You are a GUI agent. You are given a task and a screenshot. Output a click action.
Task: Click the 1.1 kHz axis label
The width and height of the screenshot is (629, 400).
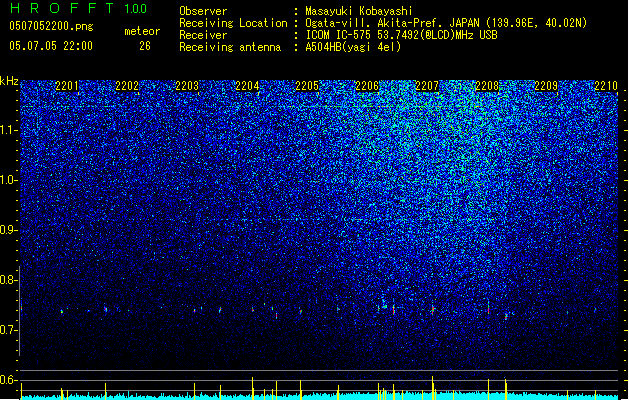9,130
